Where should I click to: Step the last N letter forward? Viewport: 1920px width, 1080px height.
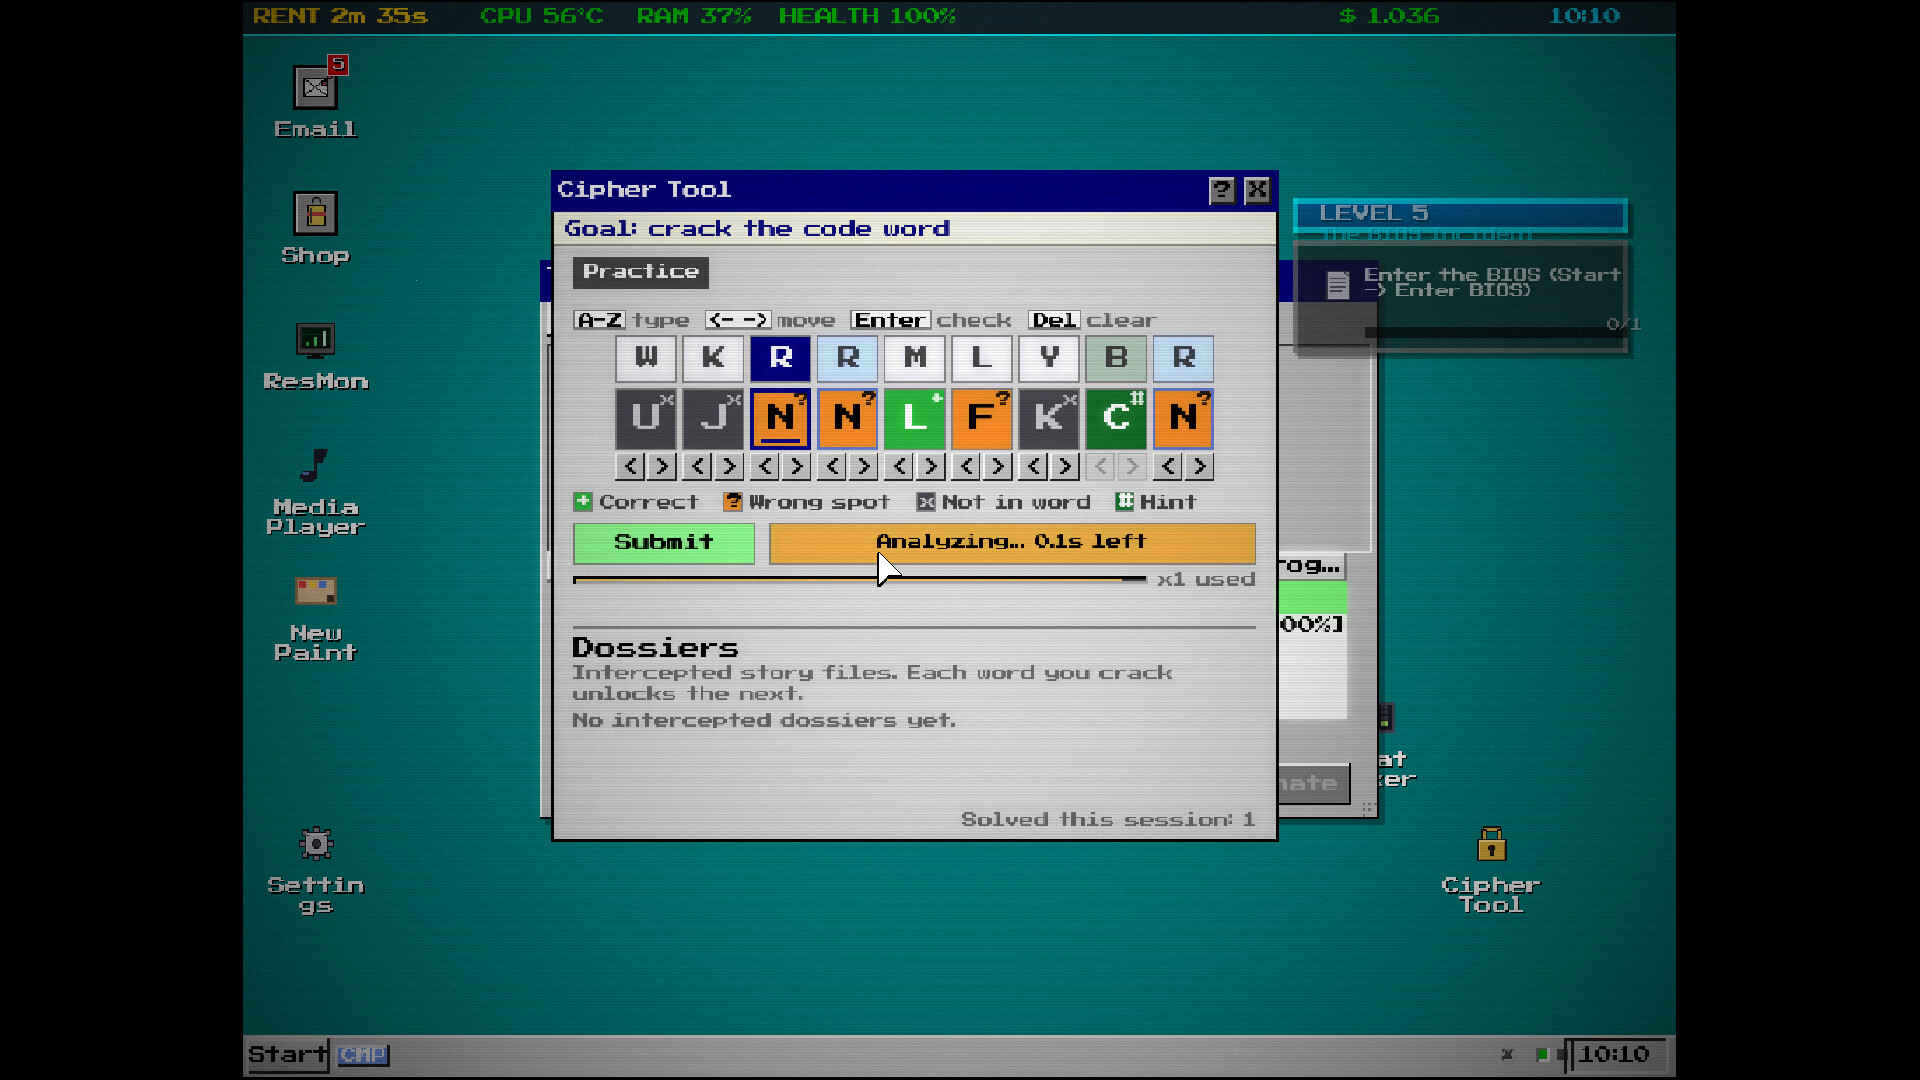pyautogui.click(x=1199, y=466)
